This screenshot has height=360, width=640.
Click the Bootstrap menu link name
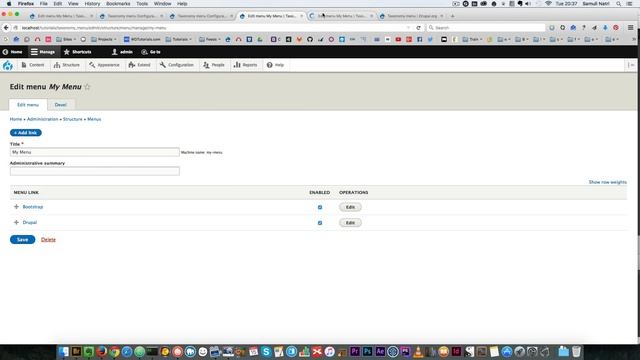click(x=33, y=207)
